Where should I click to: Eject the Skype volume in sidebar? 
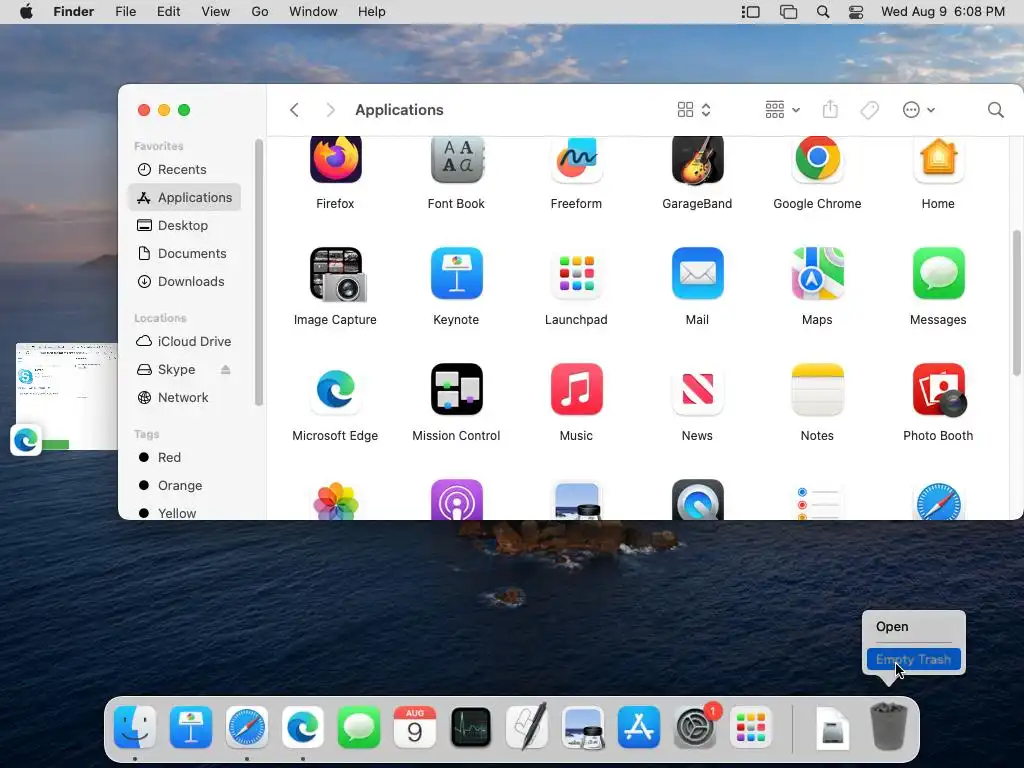(225, 370)
